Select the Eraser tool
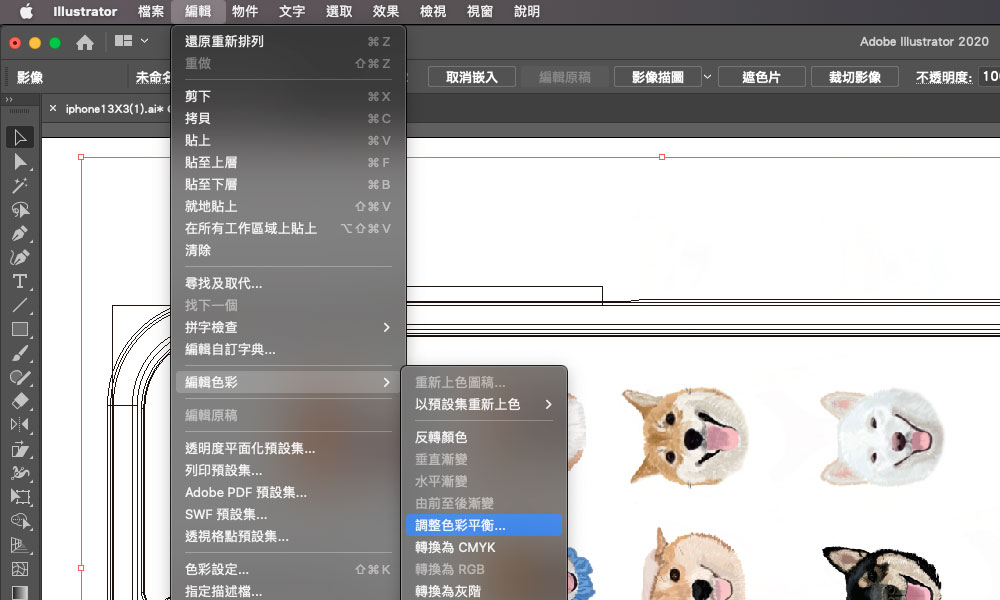 tap(20, 400)
